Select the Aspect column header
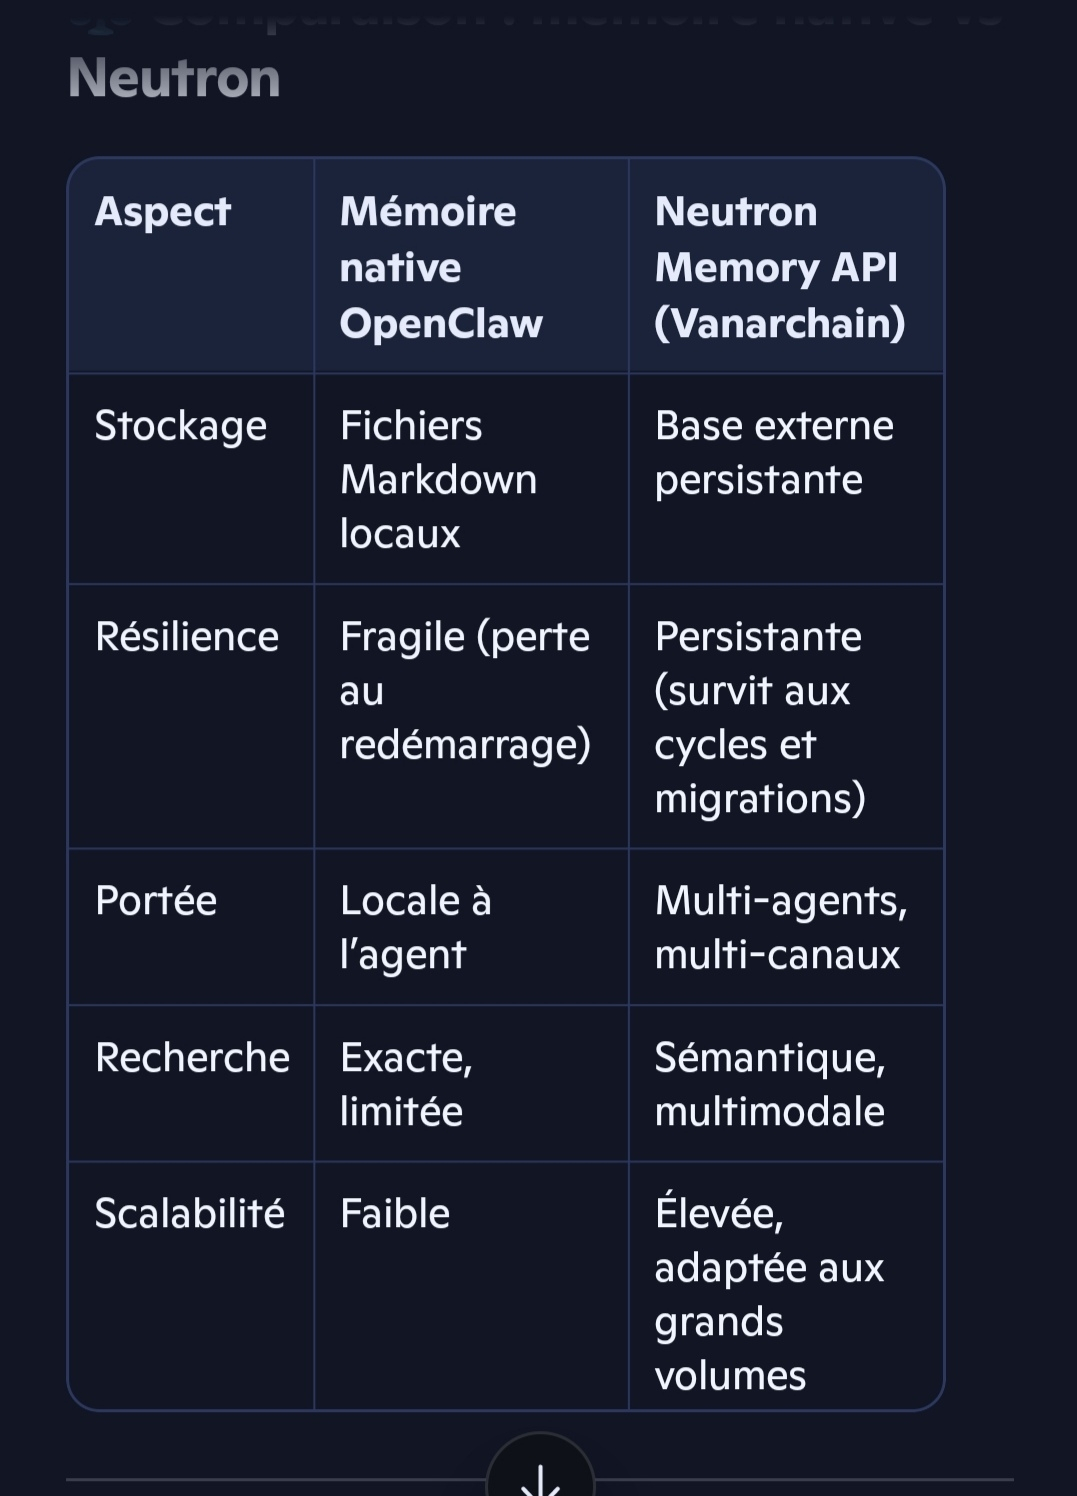1077x1496 pixels. point(163,212)
